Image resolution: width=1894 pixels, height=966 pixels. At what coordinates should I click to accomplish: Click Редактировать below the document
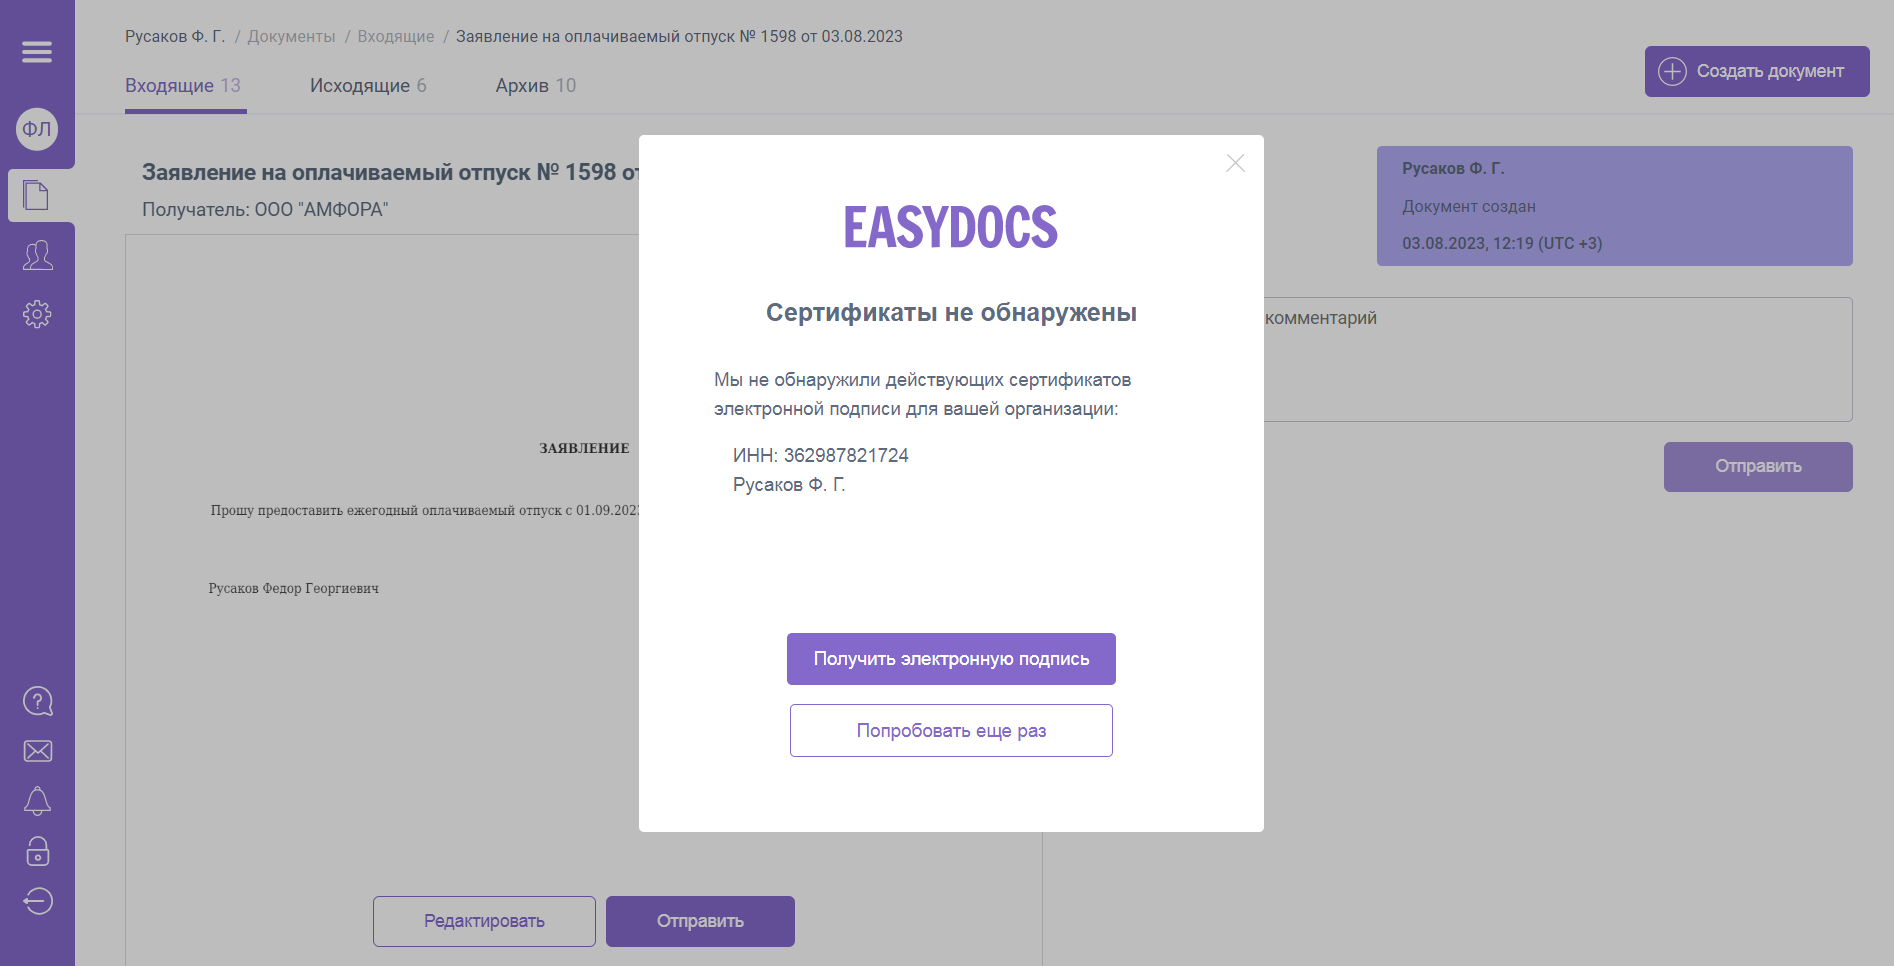[483, 921]
